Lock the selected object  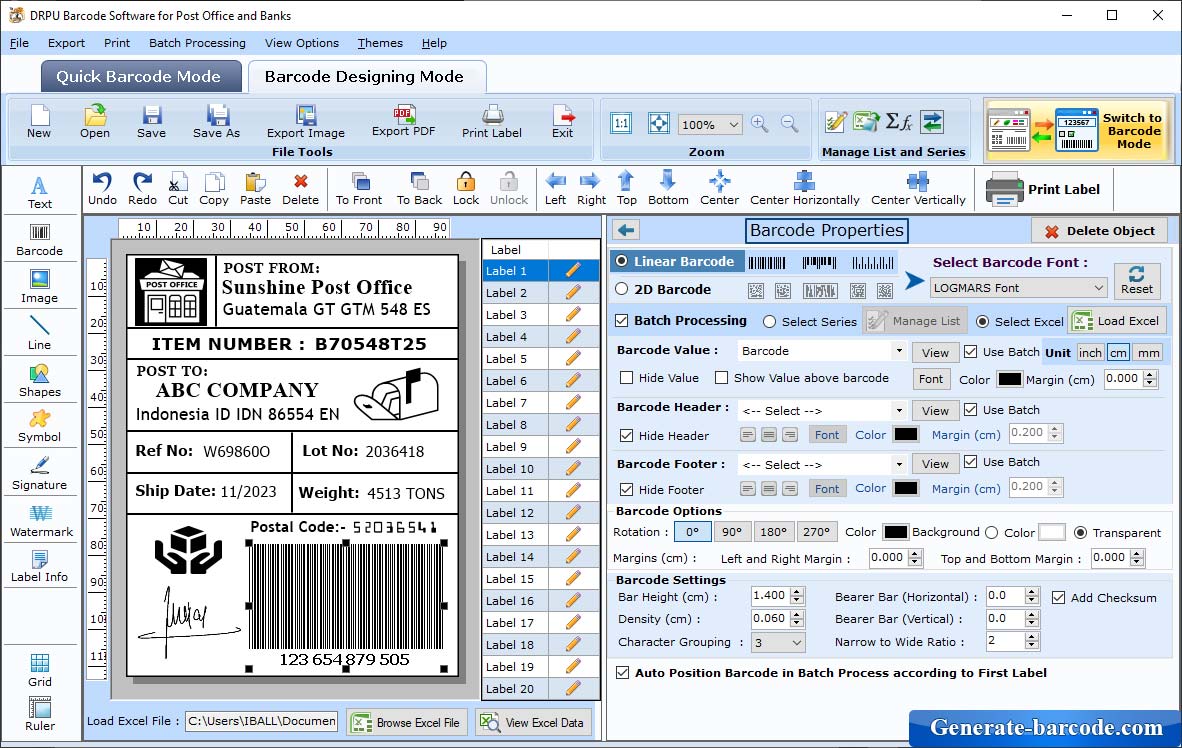pyautogui.click(x=466, y=189)
